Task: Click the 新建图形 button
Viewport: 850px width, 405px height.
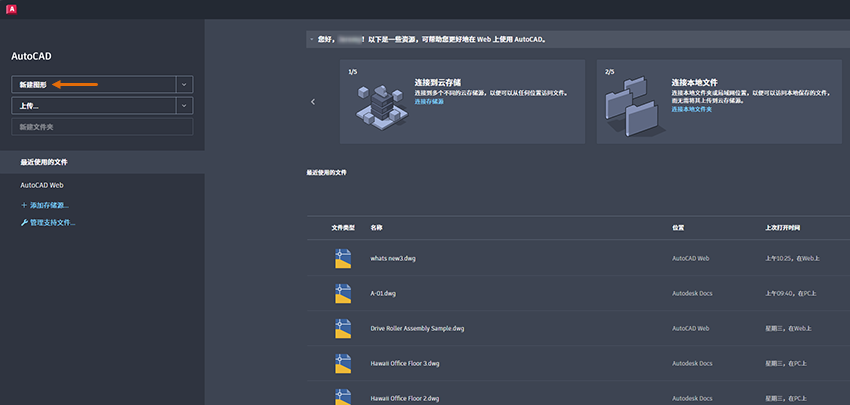Action: click(x=94, y=85)
